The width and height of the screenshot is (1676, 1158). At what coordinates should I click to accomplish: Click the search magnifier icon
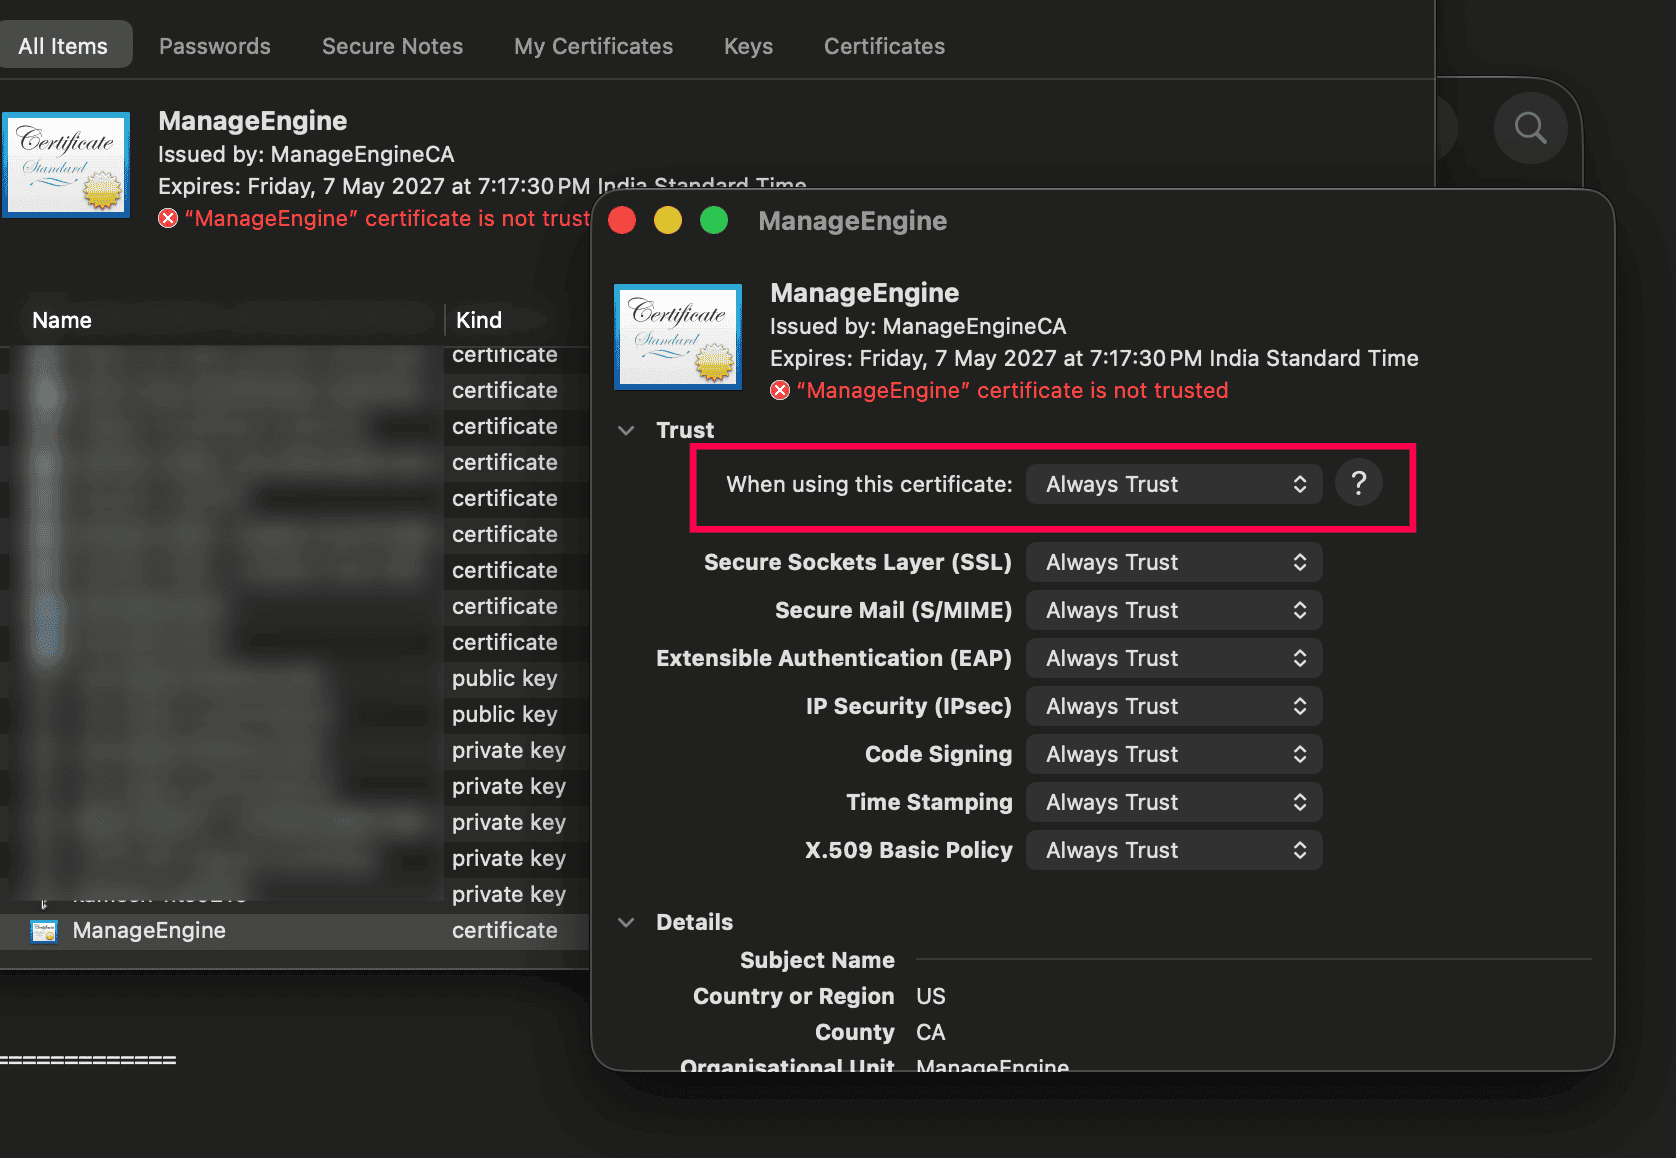tap(1530, 128)
